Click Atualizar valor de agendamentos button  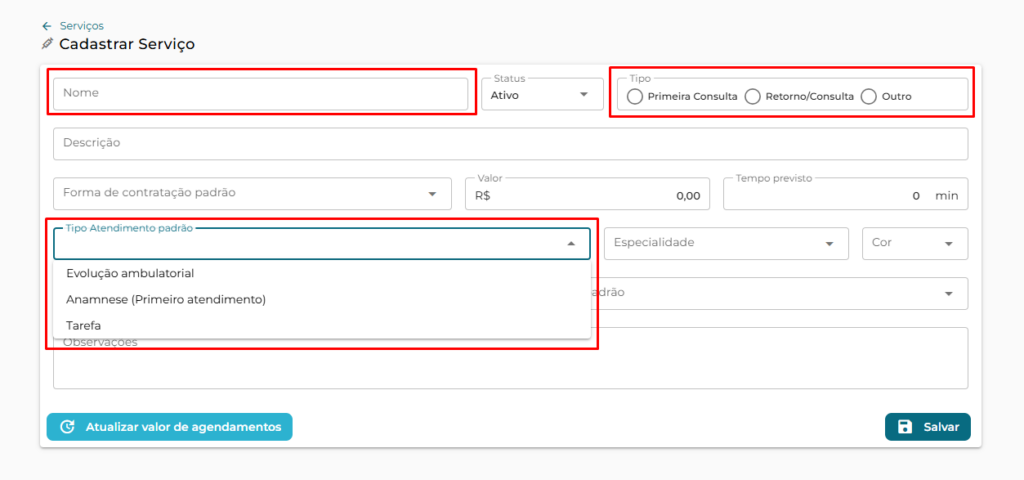(169, 427)
